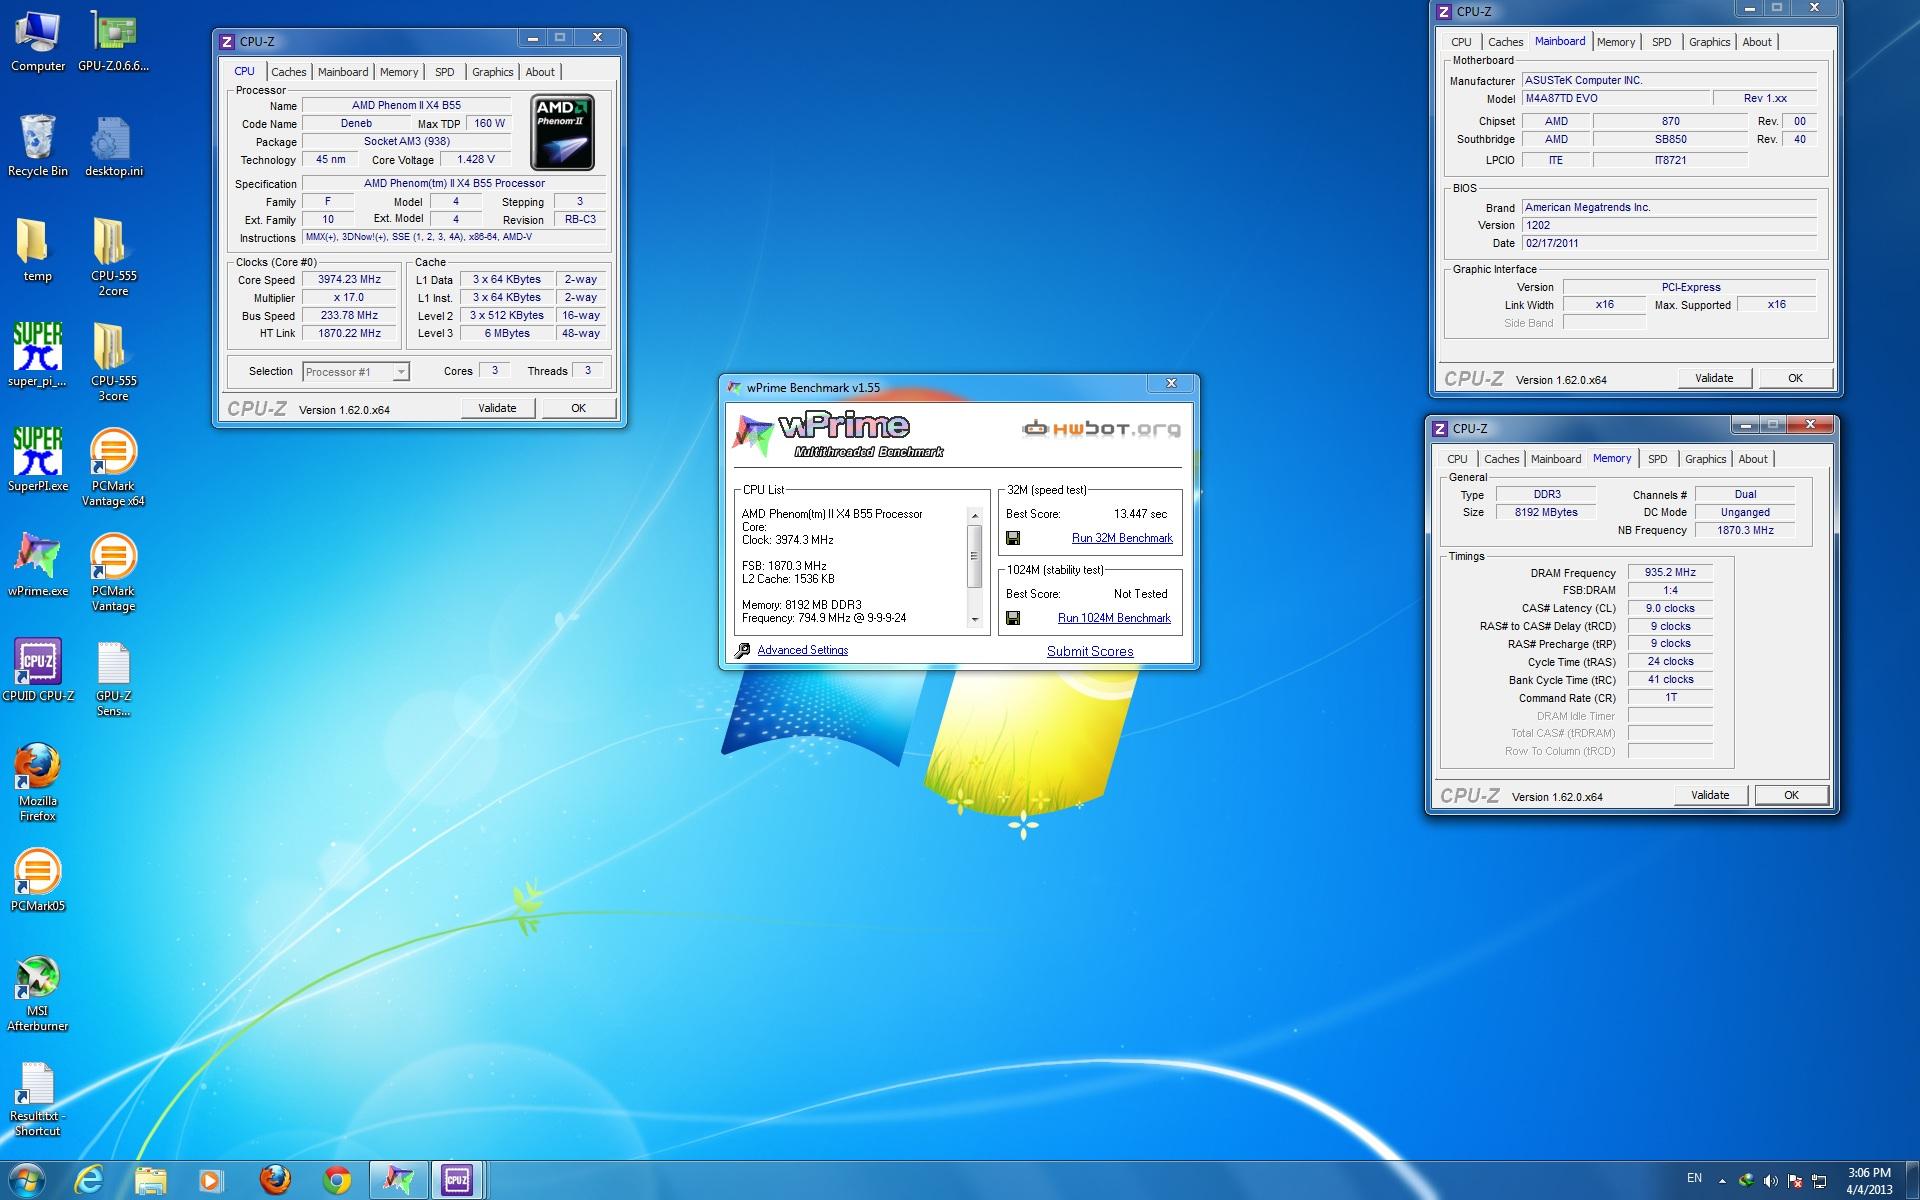Launch Internet Explorer from the taskbar
This screenshot has width=1920, height=1200.
pos(89,1180)
